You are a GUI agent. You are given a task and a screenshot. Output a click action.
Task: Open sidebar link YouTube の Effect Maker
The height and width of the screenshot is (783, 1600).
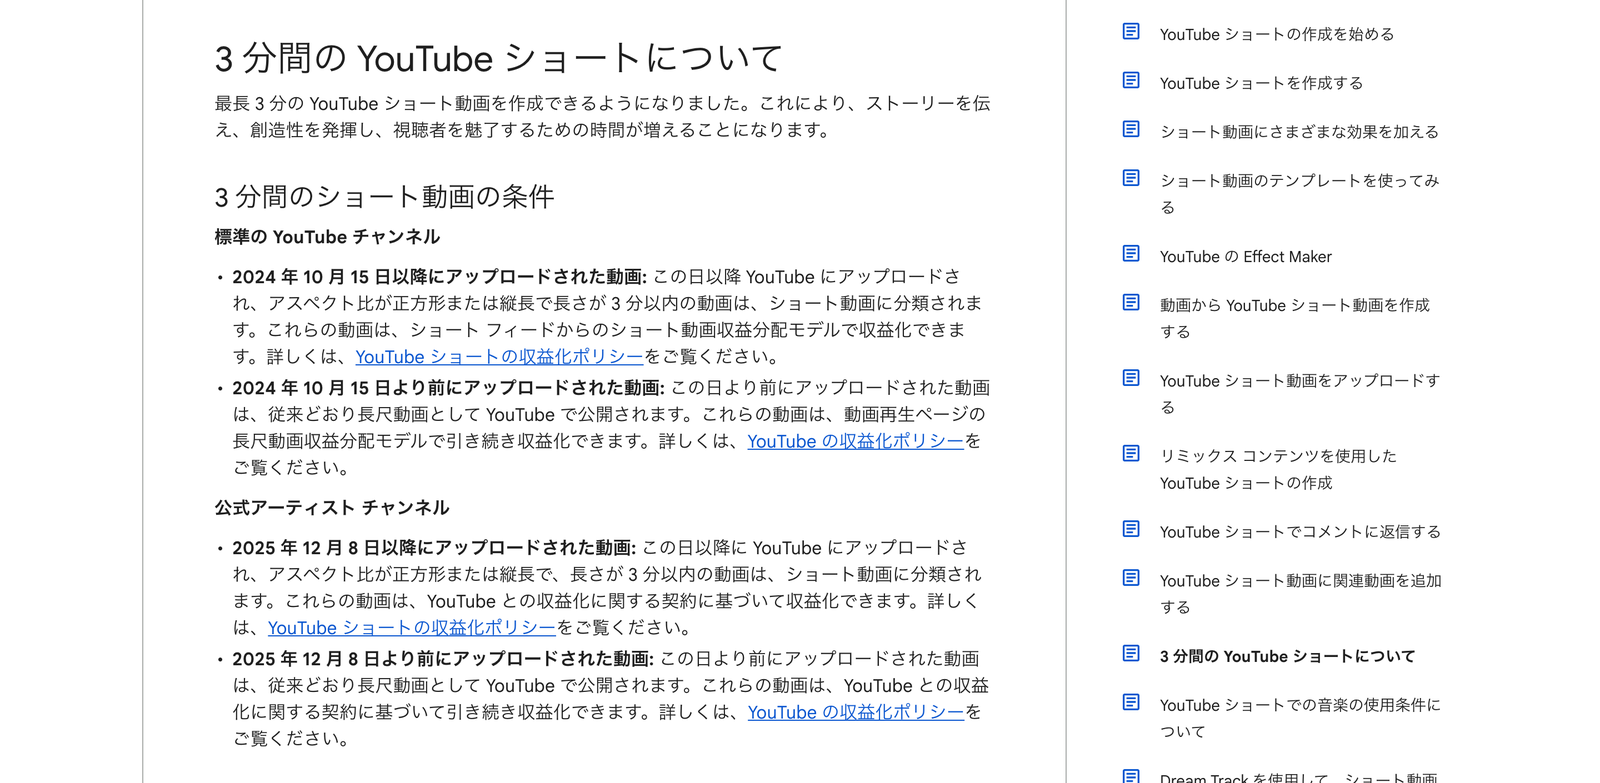pyautogui.click(x=1245, y=257)
